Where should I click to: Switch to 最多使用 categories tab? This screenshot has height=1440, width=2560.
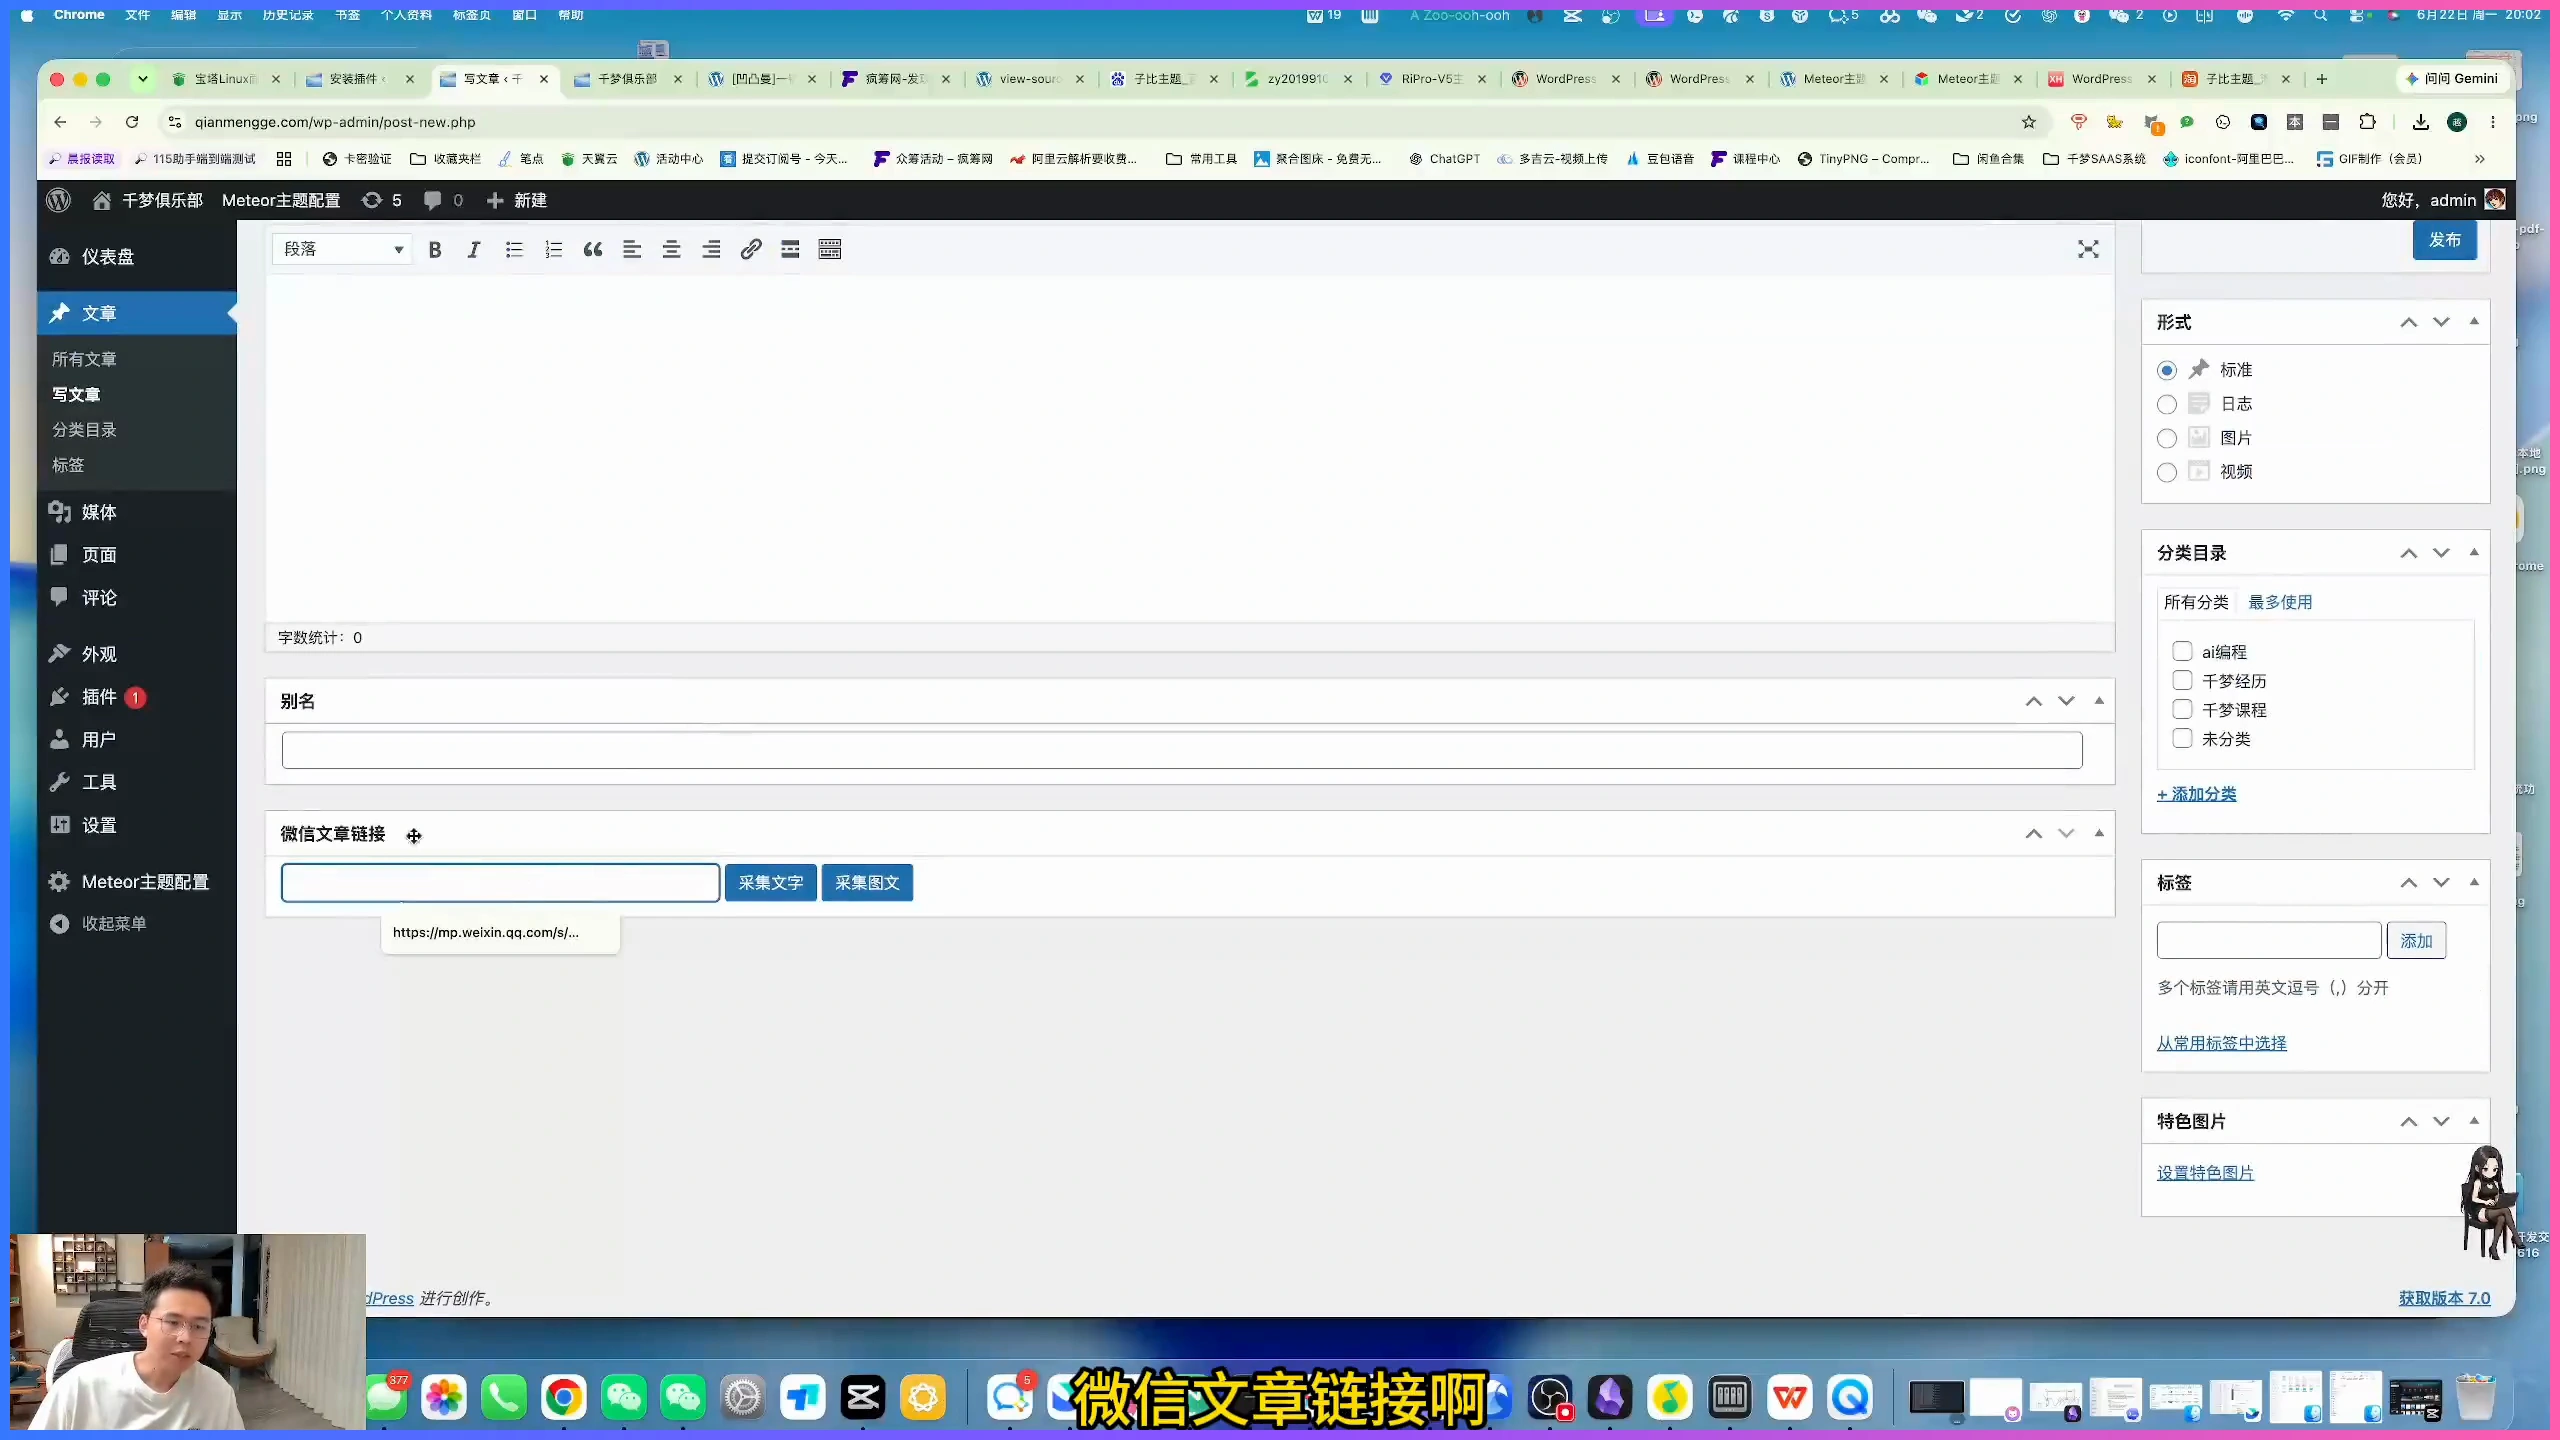pos(2280,602)
